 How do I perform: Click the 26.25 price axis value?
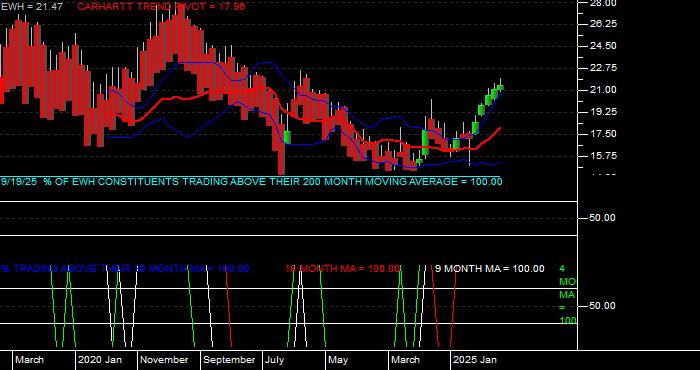[x=603, y=24]
